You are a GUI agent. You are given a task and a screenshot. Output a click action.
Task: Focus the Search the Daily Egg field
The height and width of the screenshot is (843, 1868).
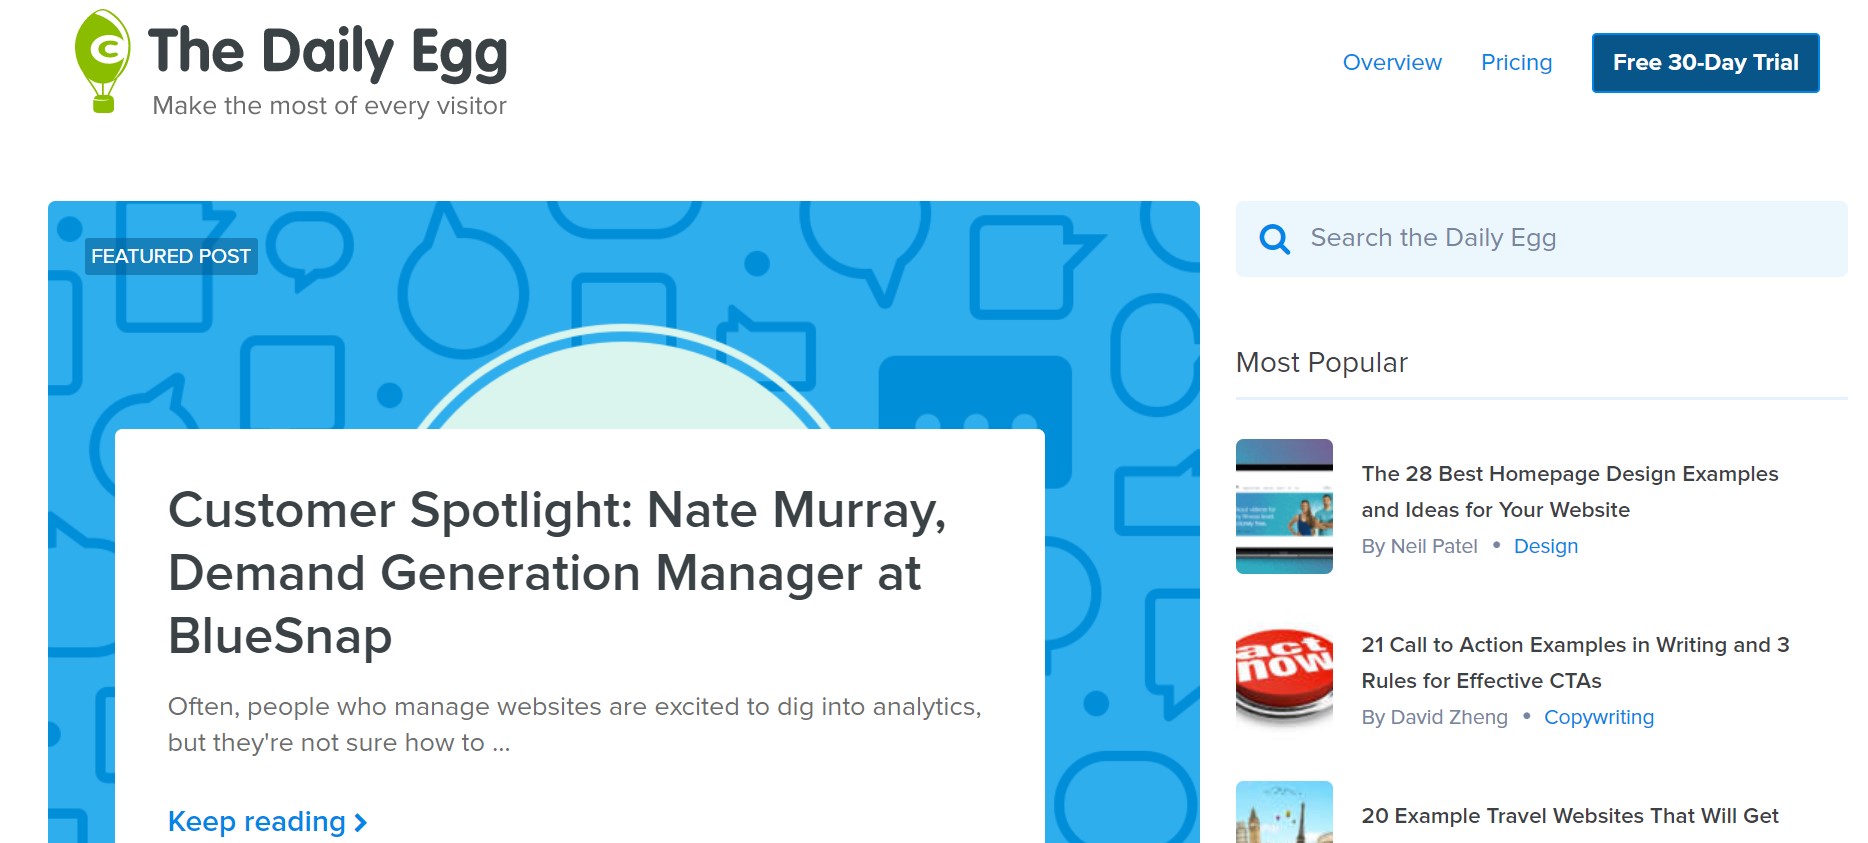point(1560,239)
